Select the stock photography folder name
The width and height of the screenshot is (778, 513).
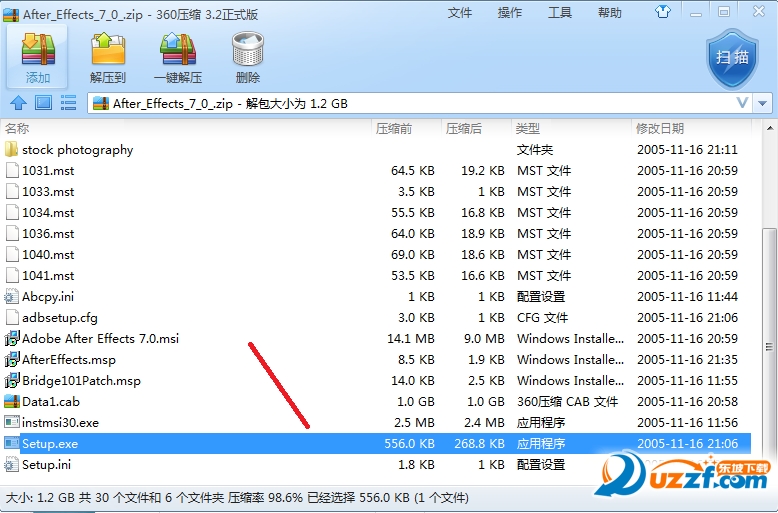tap(77, 150)
